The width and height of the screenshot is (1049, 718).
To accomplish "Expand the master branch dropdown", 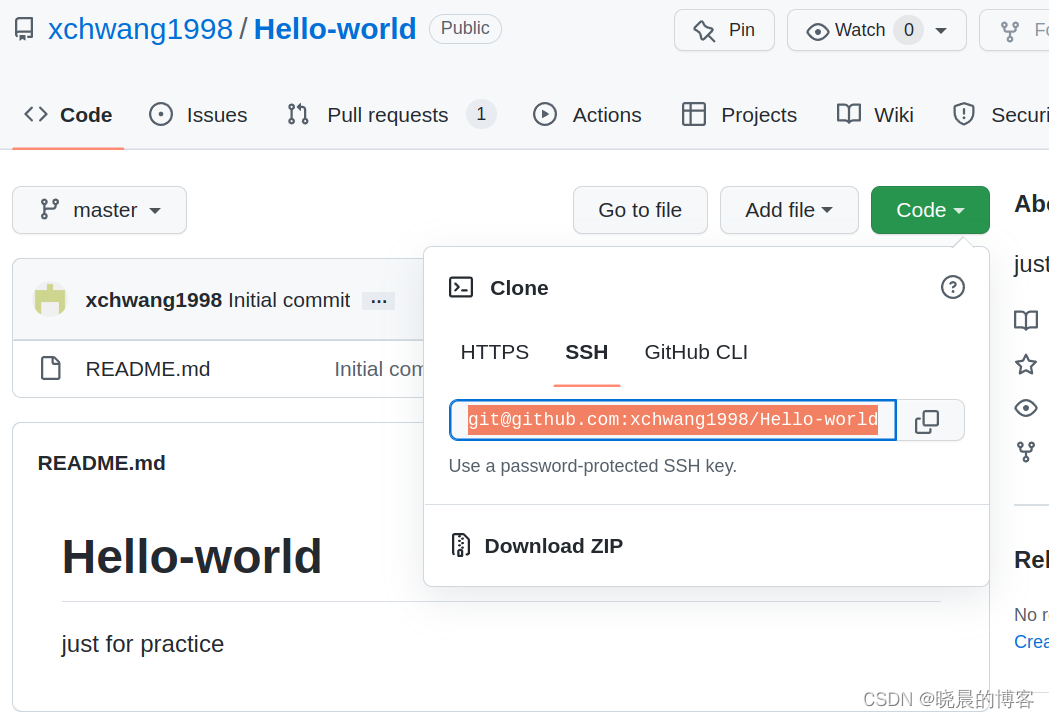I will coord(100,210).
